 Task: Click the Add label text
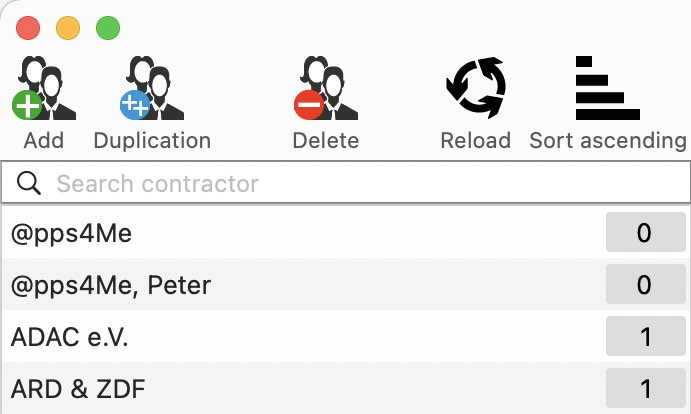click(x=44, y=141)
